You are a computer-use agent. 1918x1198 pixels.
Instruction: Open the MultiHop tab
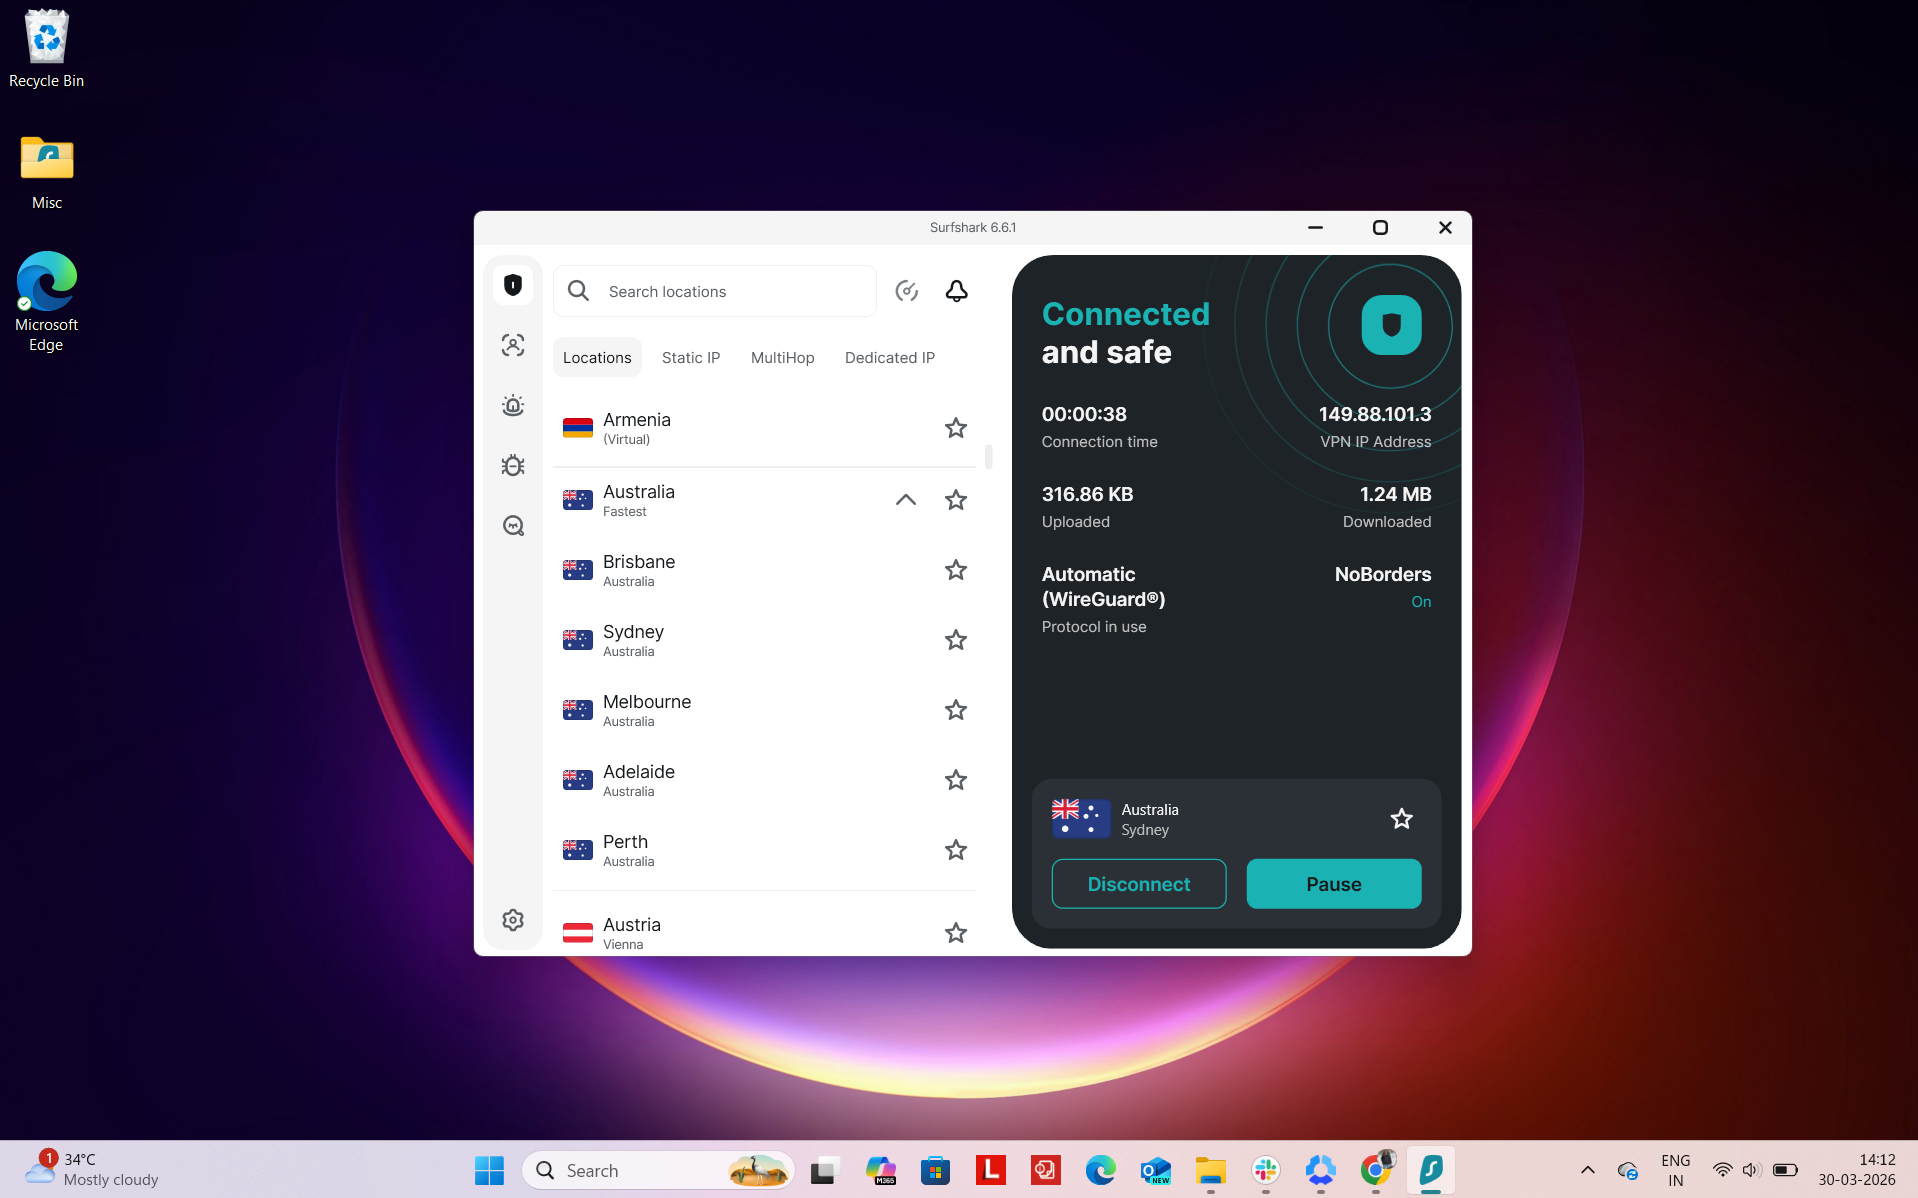[x=782, y=357]
